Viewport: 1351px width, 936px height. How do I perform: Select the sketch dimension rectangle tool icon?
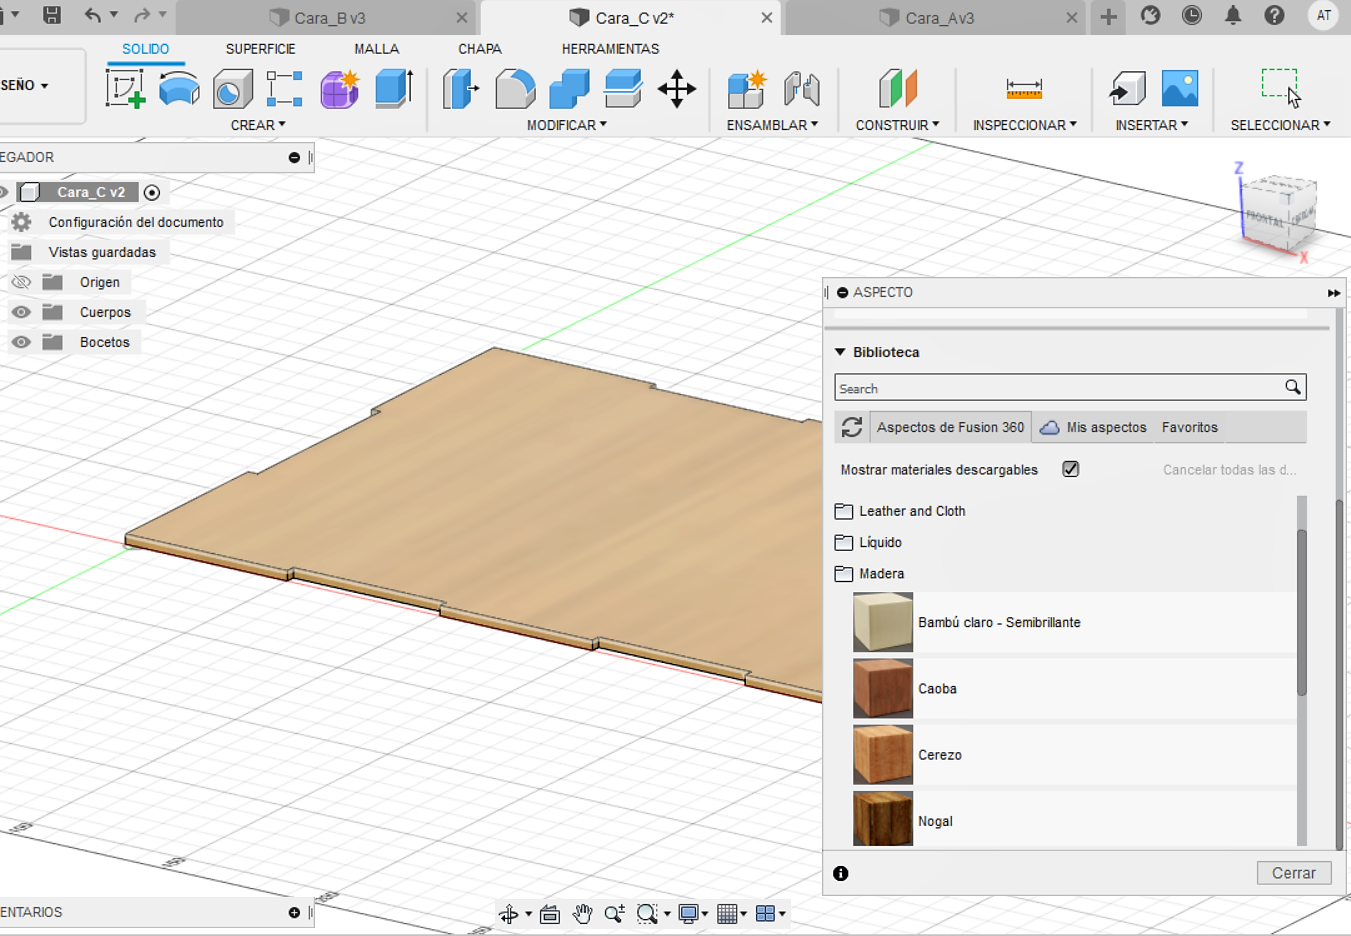coord(284,88)
